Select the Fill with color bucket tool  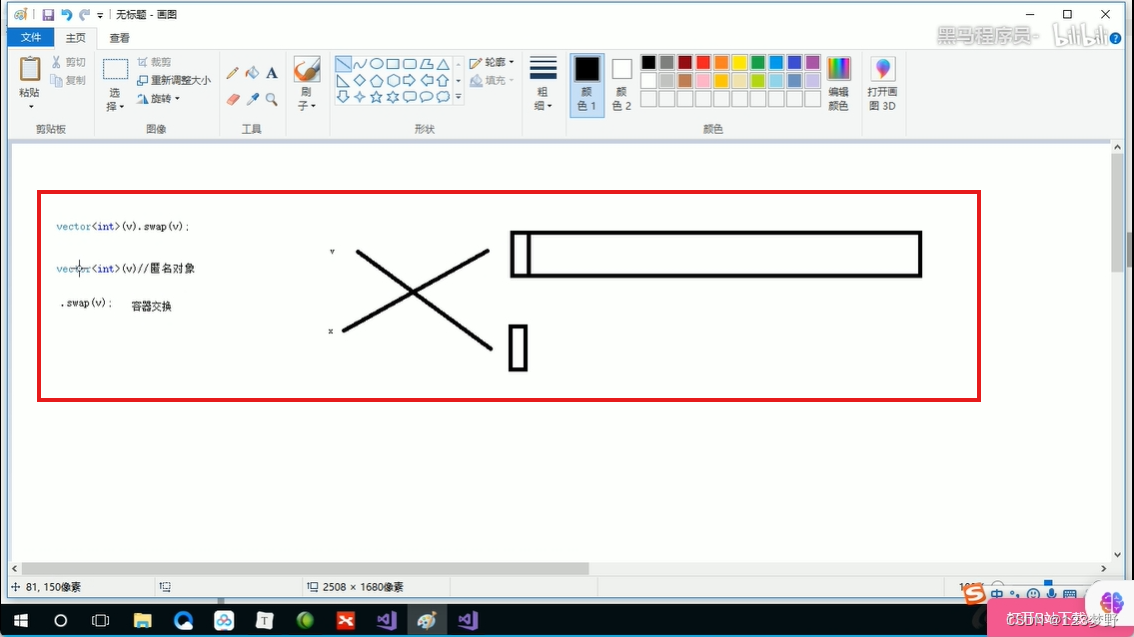(252, 73)
